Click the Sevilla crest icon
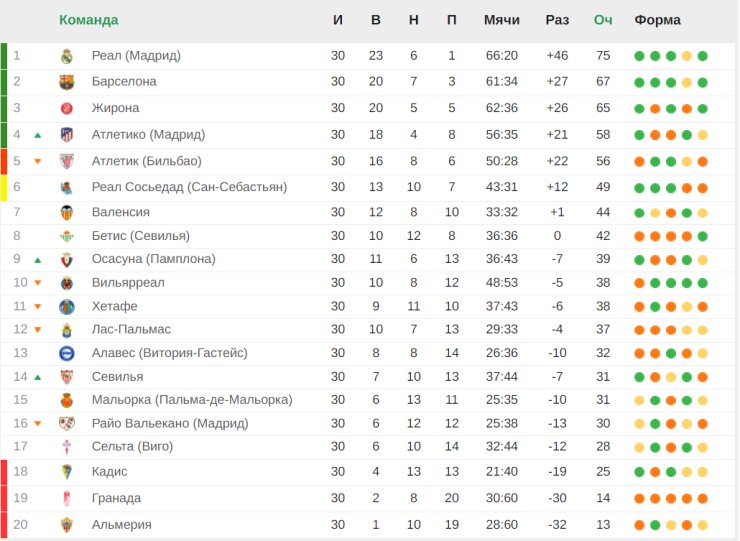Viewport: 740px width, 541px height. click(x=67, y=377)
